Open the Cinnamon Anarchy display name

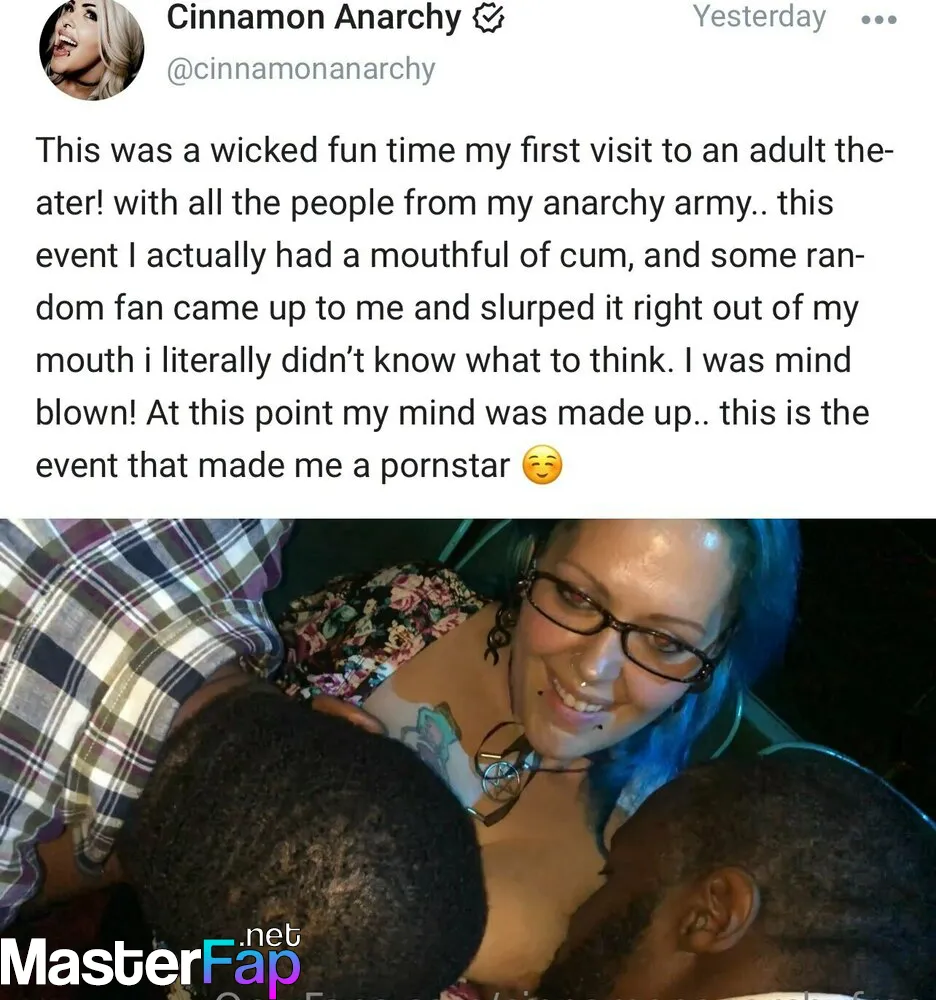coord(313,18)
